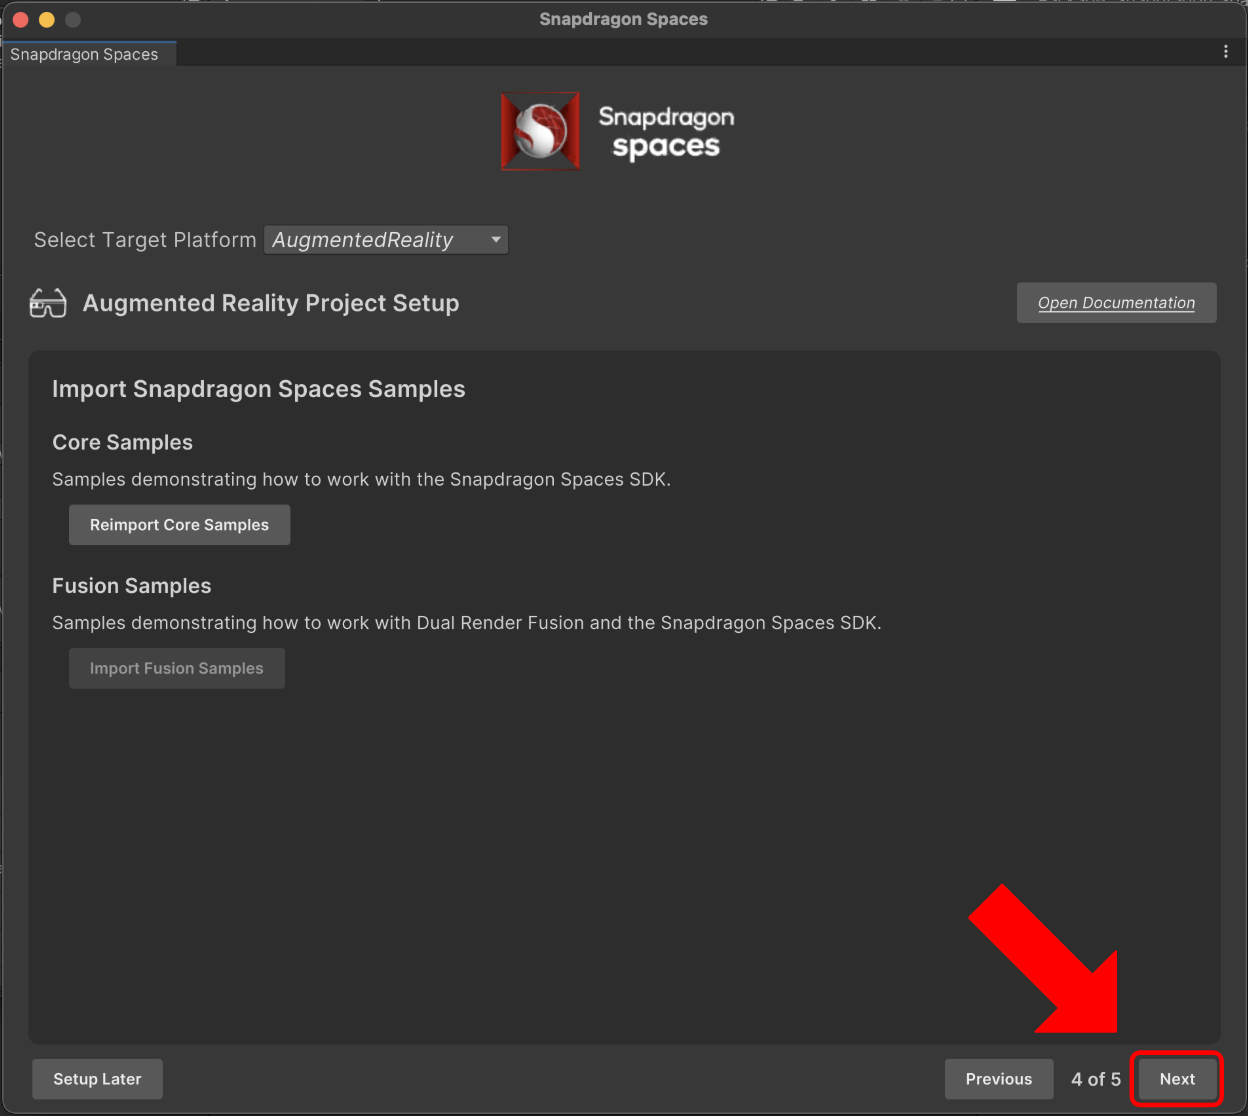Click the Core Samples heading
This screenshot has height=1116, width=1248.
[x=122, y=442]
